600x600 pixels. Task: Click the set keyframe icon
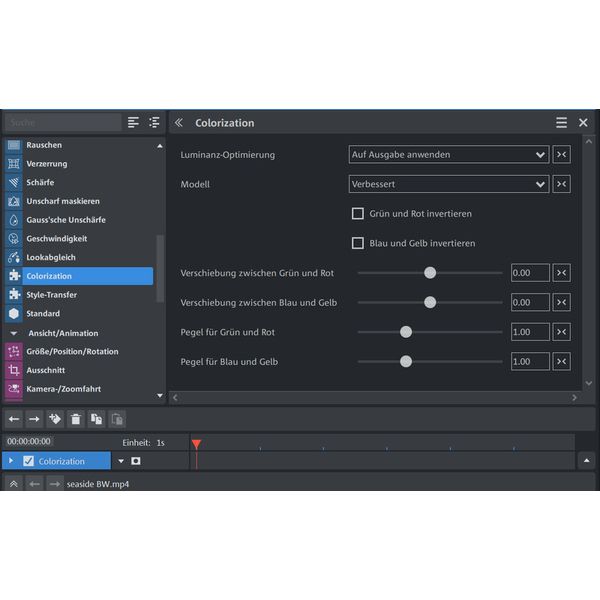click(55, 419)
